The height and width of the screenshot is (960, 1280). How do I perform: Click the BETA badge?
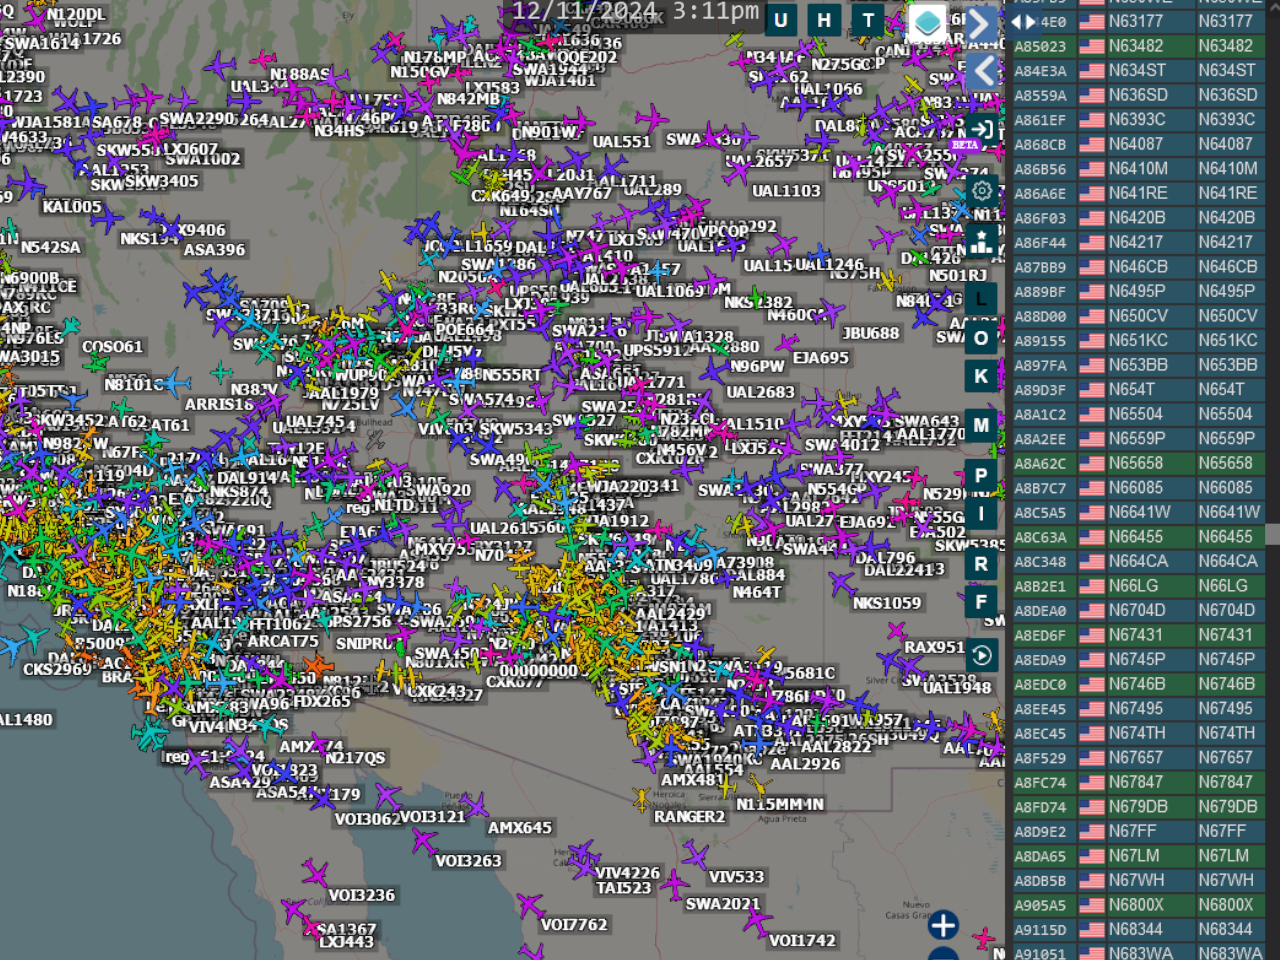[x=964, y=145]
